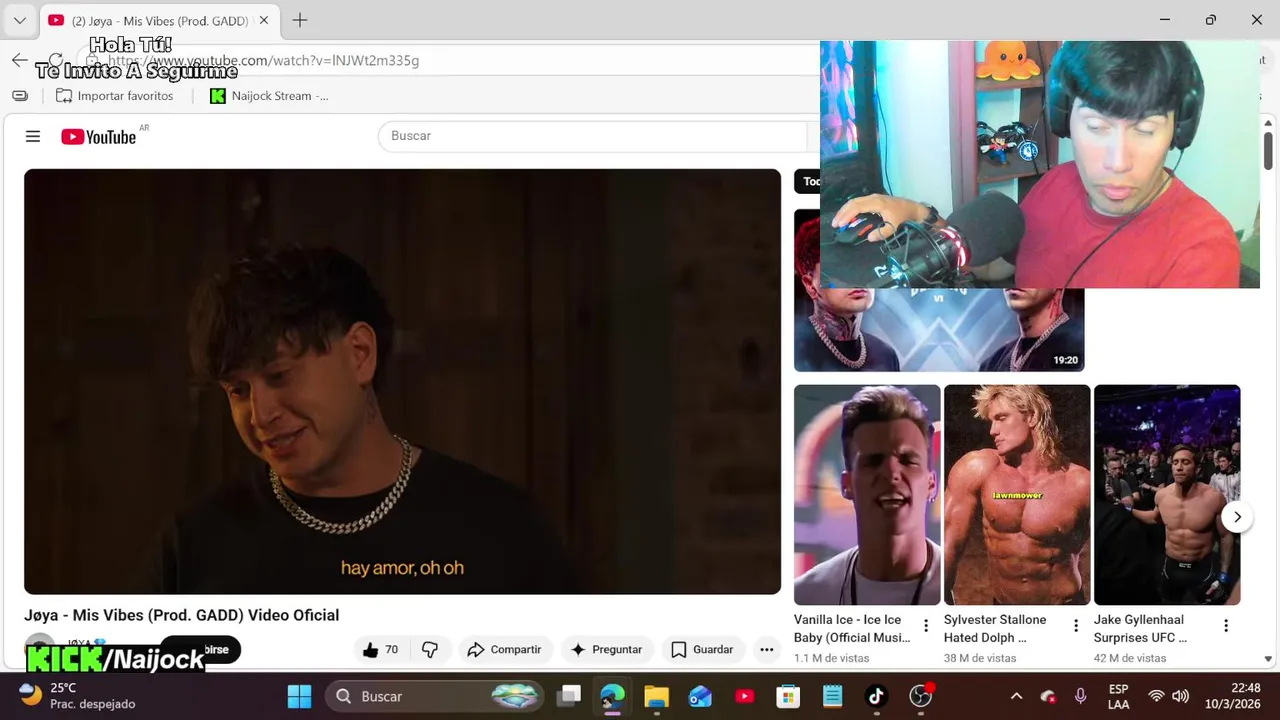Open a new browser tab

(300, 20)
